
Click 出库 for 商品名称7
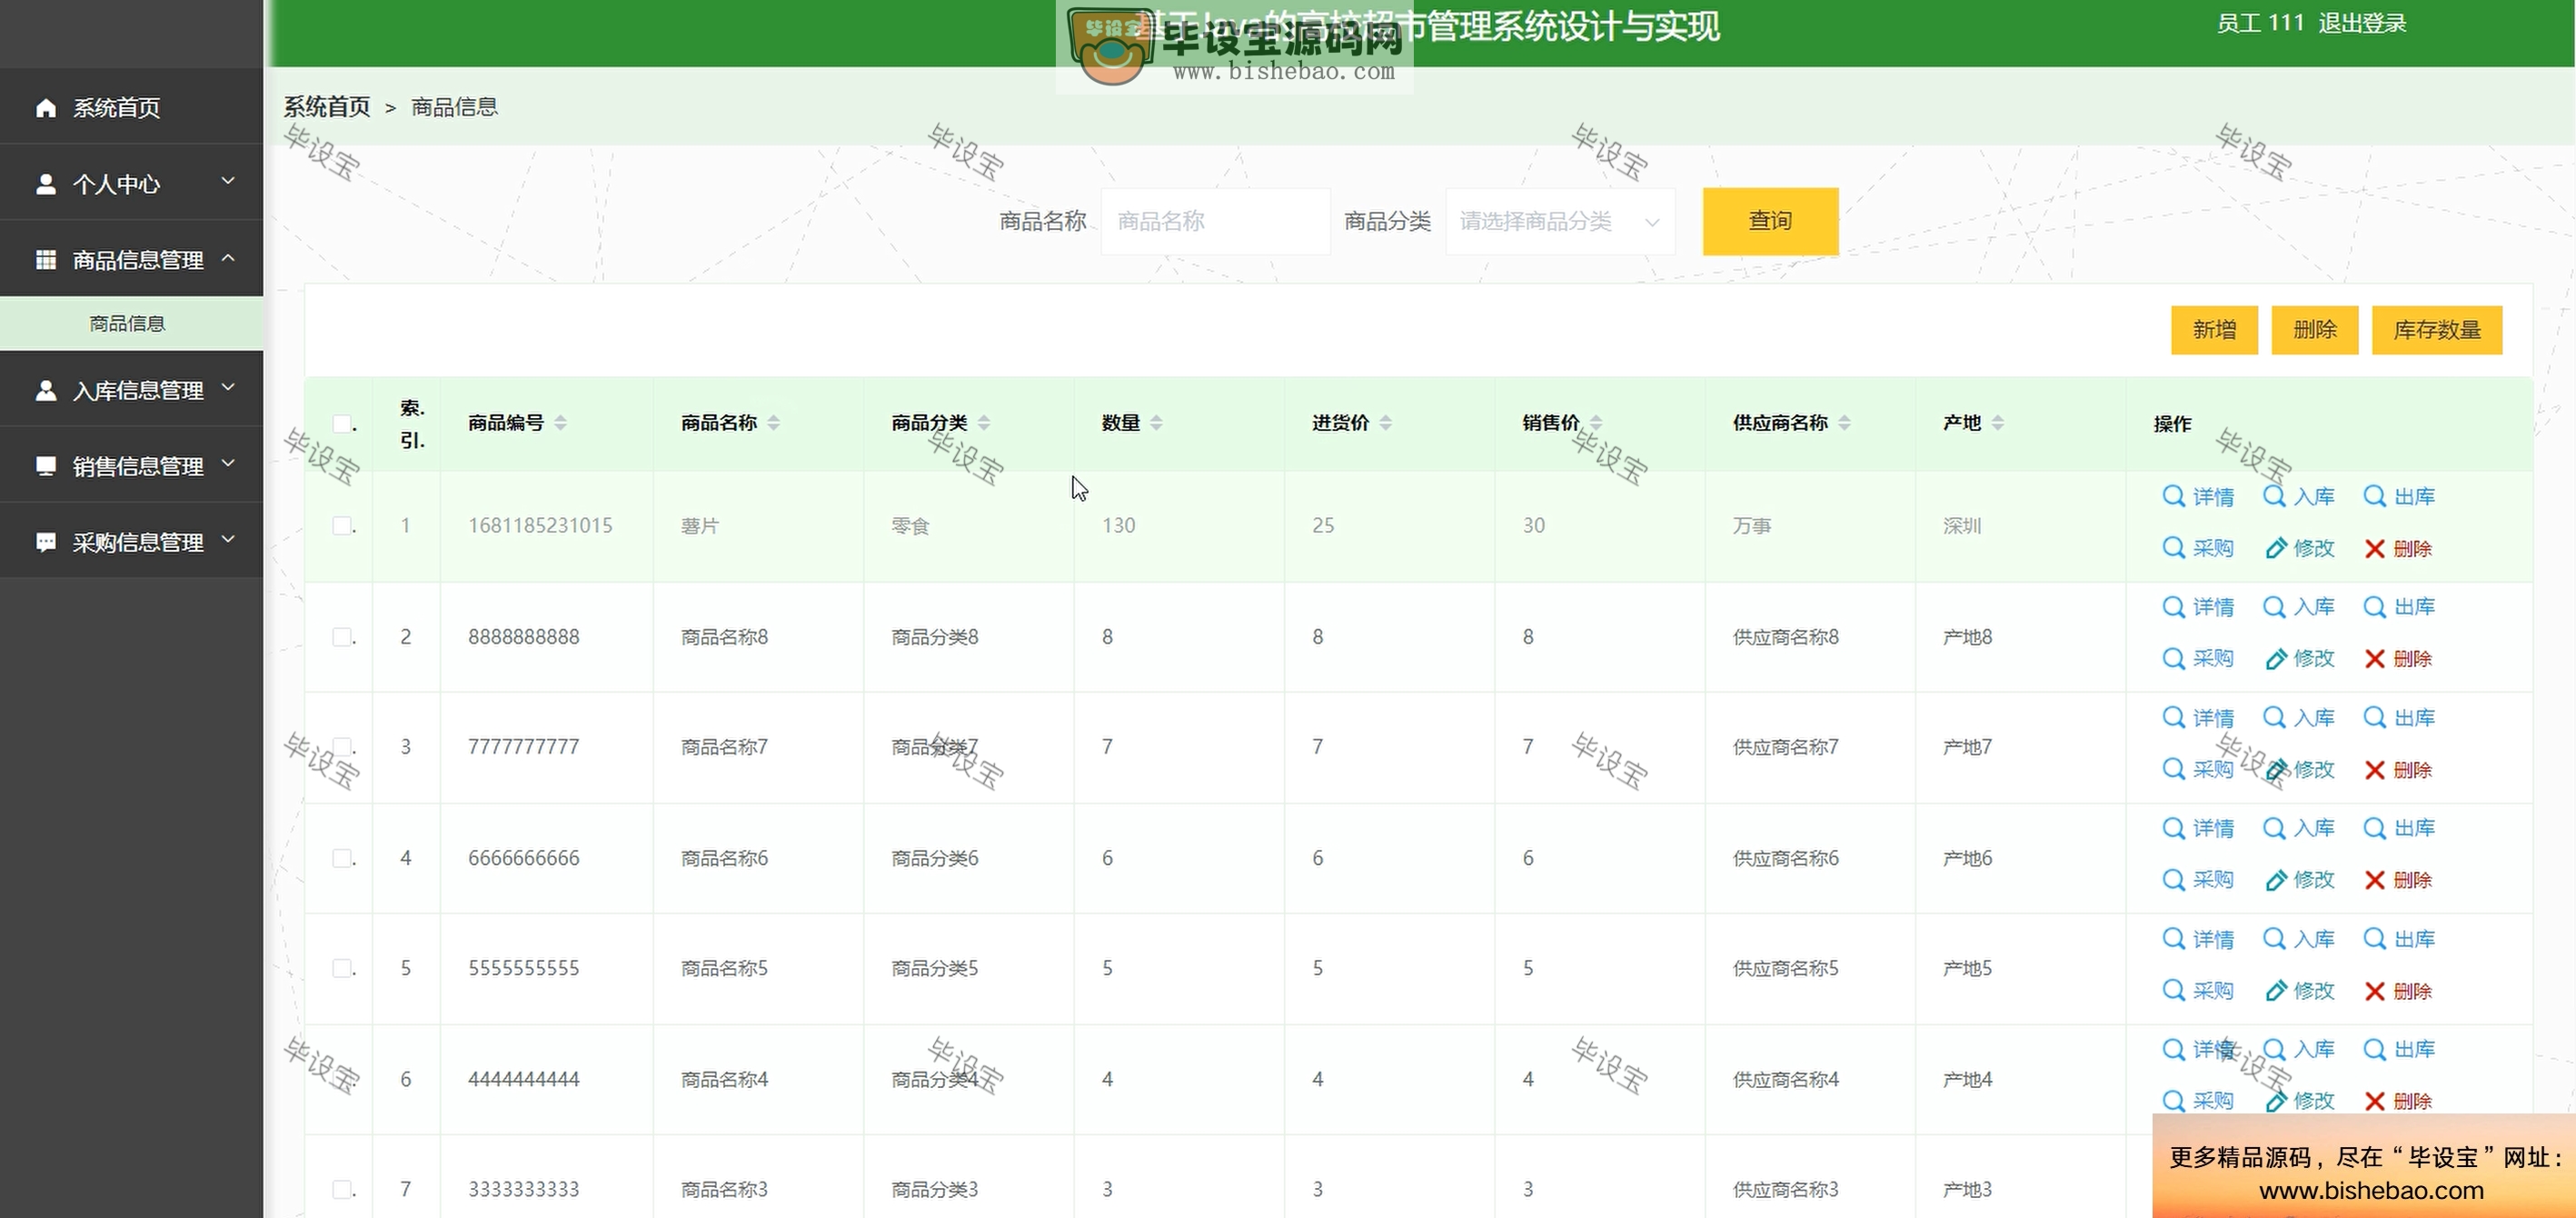pyautogui.click(x=2398, y=718)
